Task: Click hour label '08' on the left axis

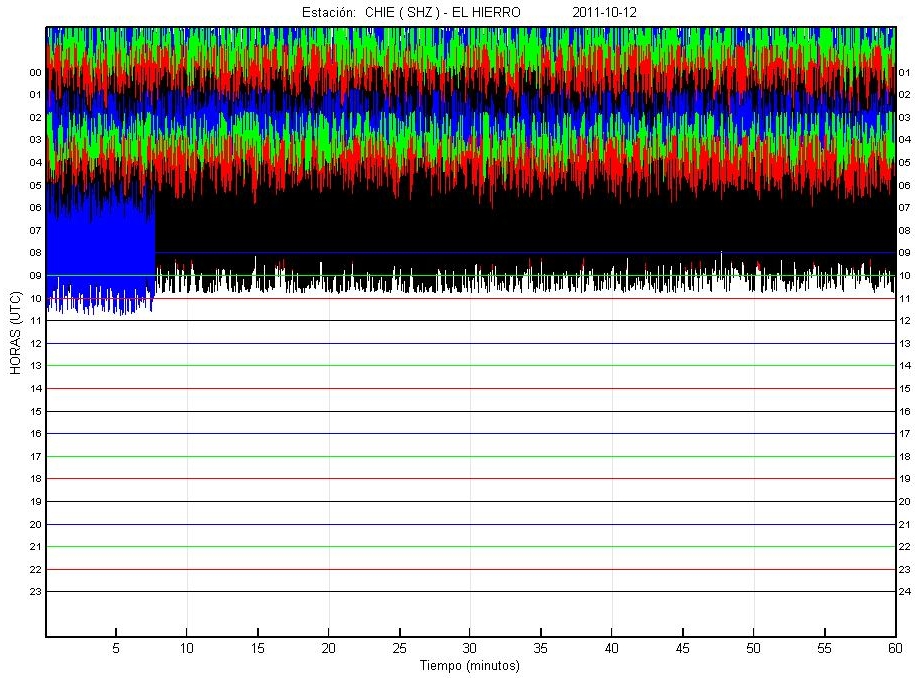Action: [x=36, y=252]
